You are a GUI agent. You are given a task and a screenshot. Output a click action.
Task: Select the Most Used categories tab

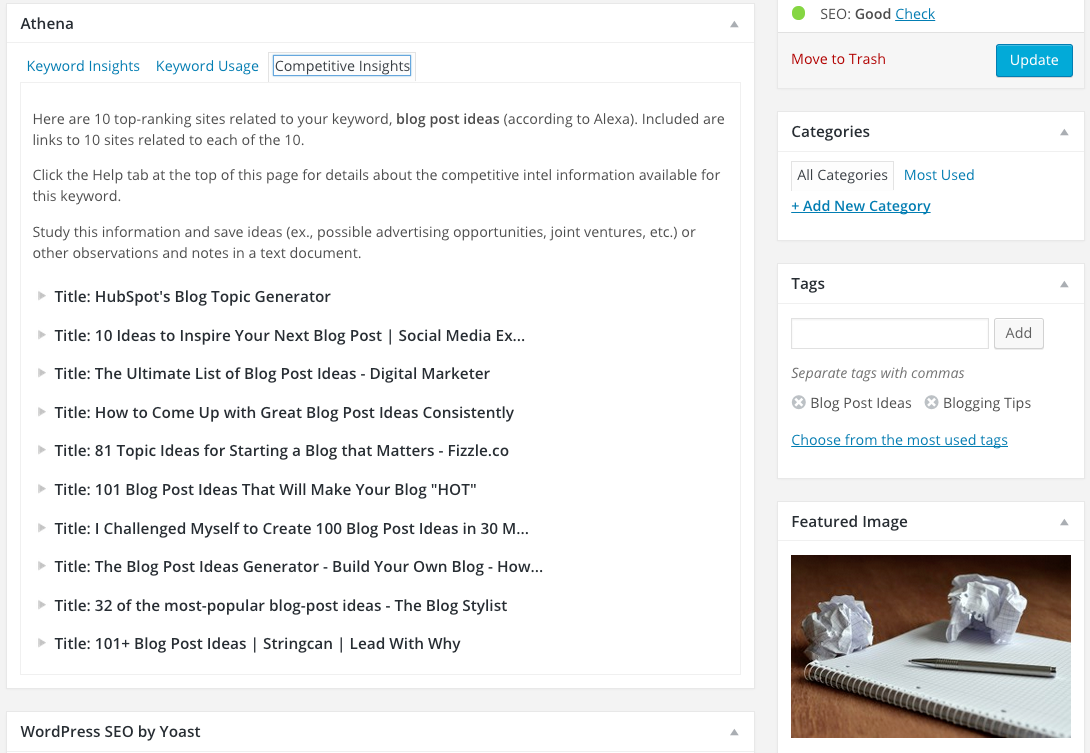[938, 175]
